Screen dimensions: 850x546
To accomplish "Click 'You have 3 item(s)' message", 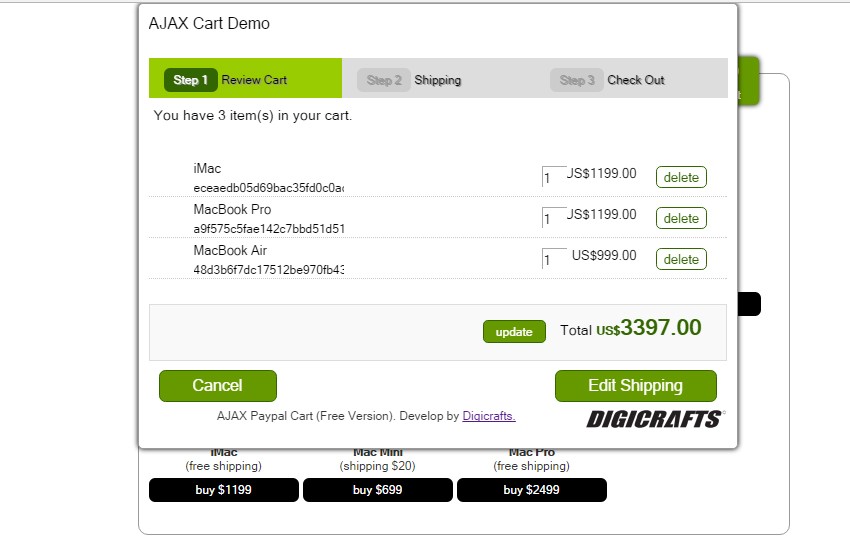I will (253, 115).
